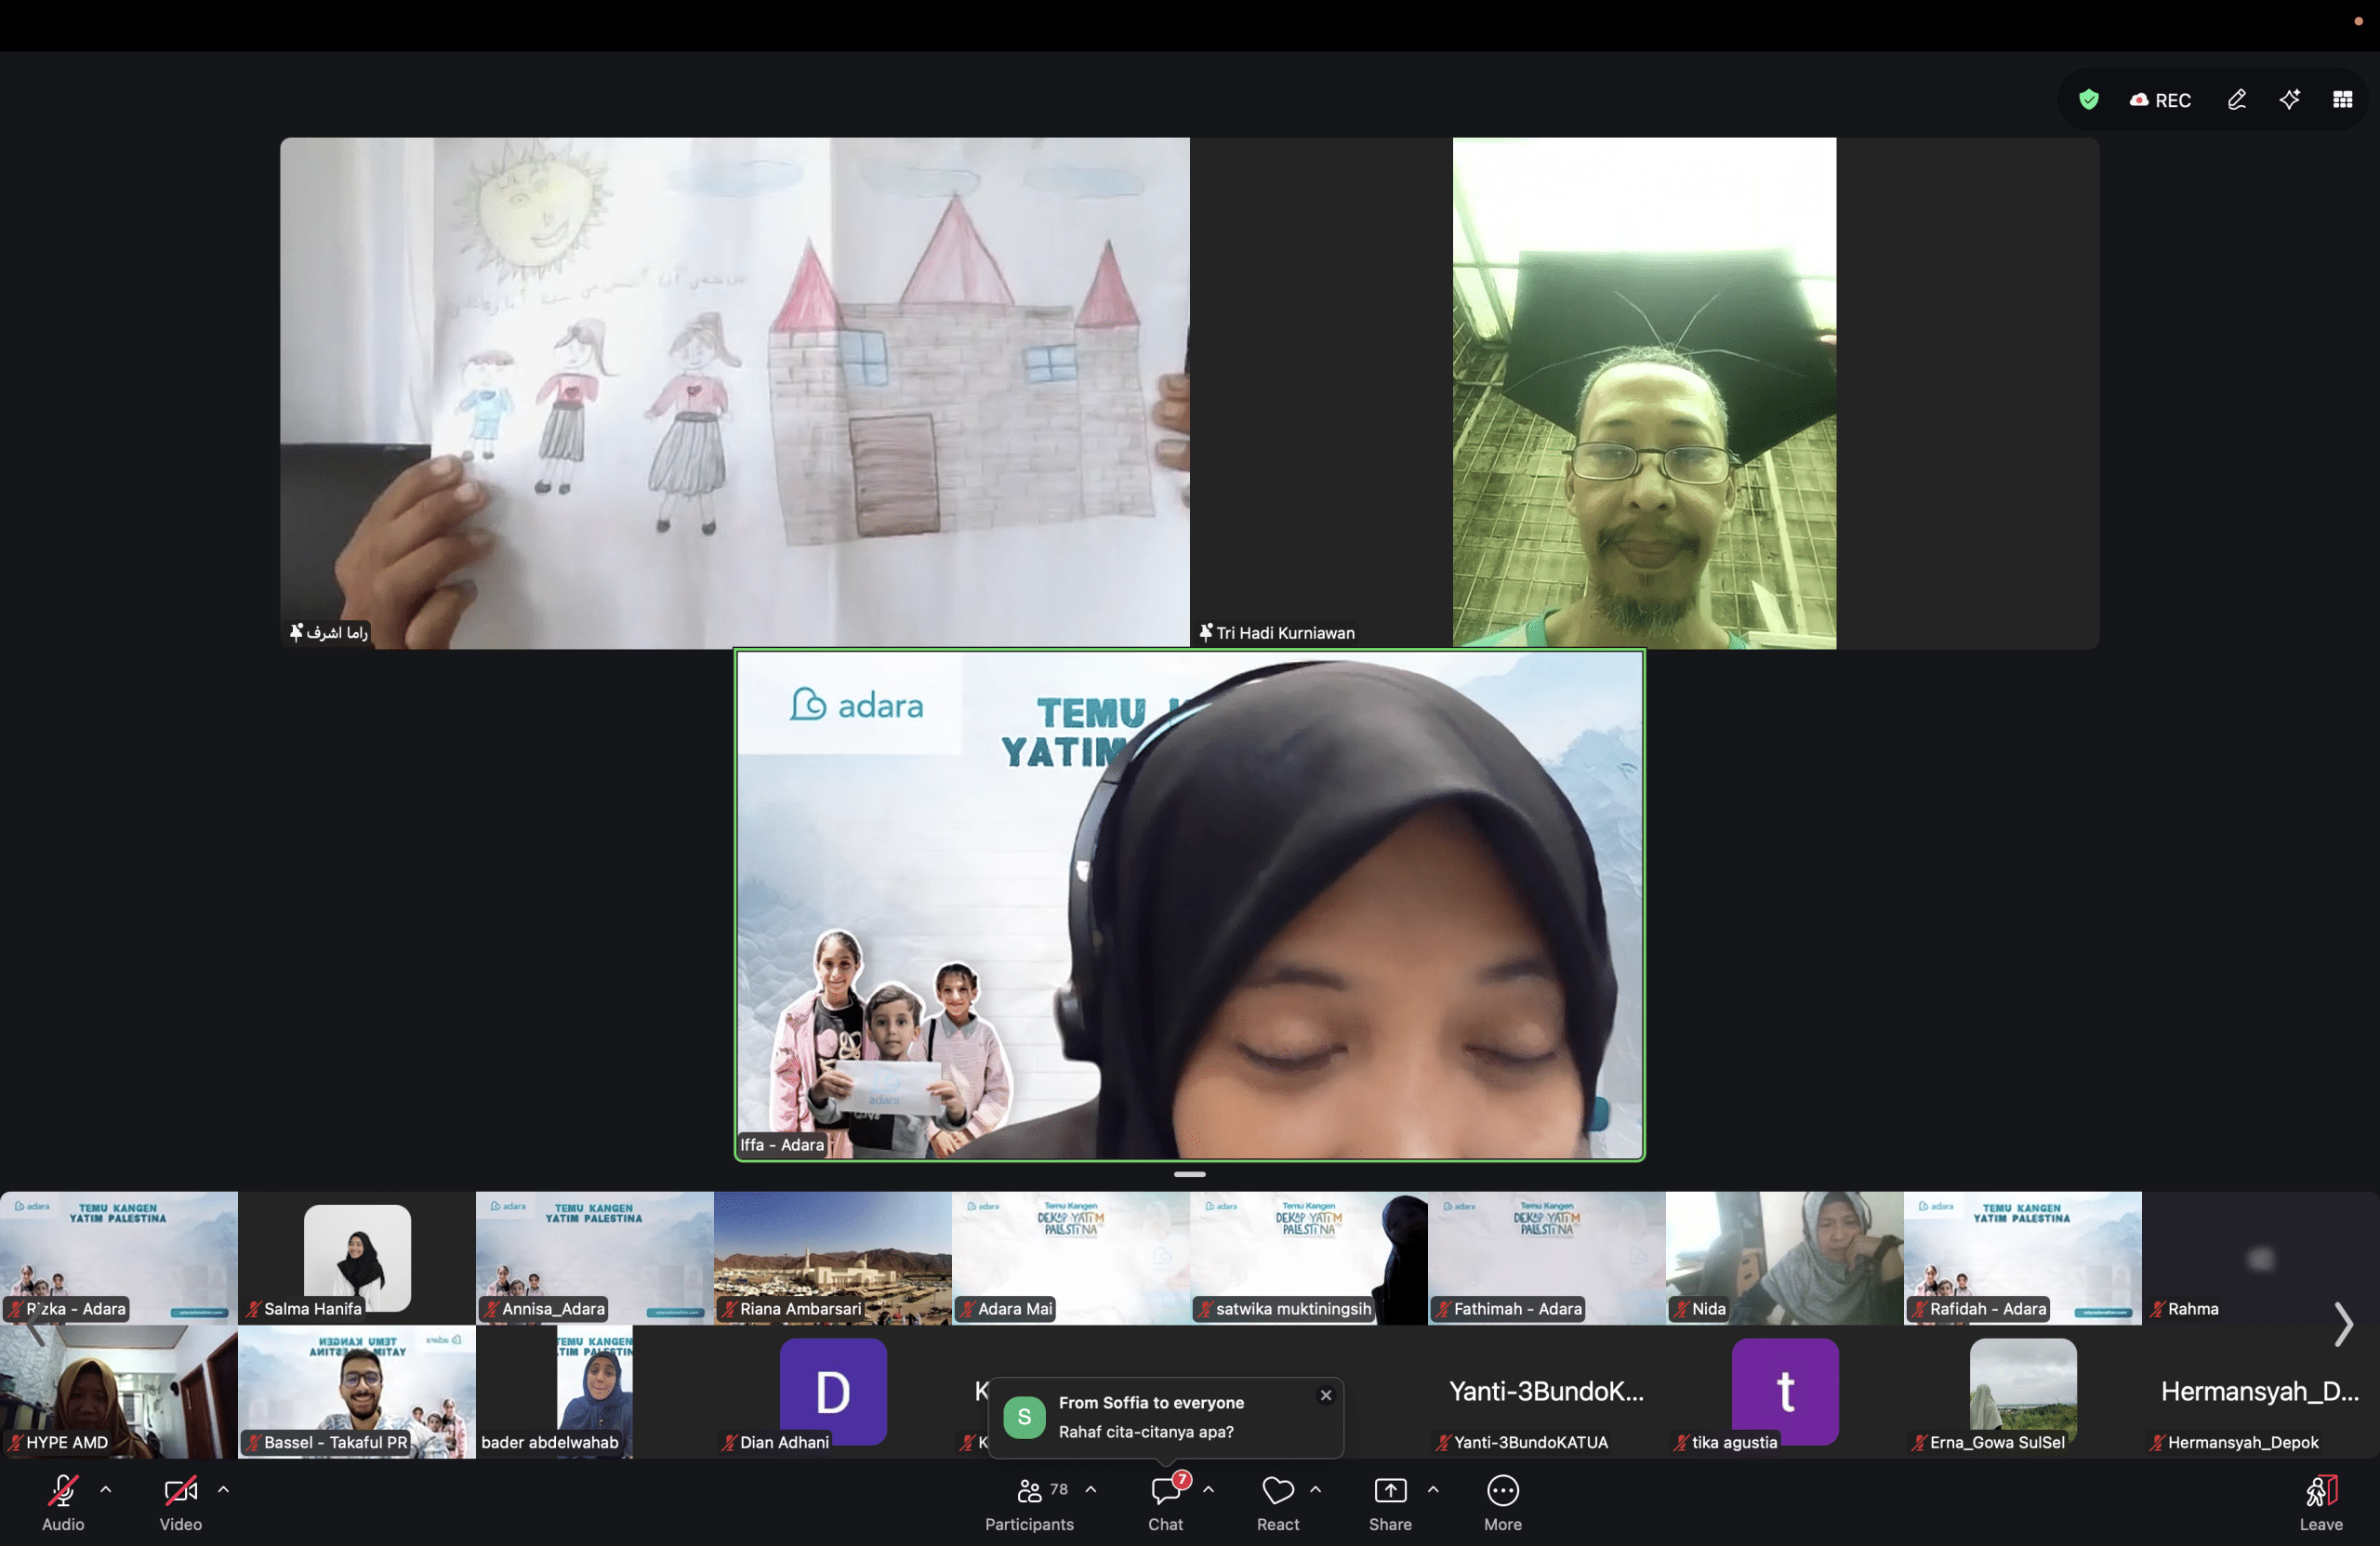
Task: Expand reactions caret beside React
Action: (x=1316, y=1489)
